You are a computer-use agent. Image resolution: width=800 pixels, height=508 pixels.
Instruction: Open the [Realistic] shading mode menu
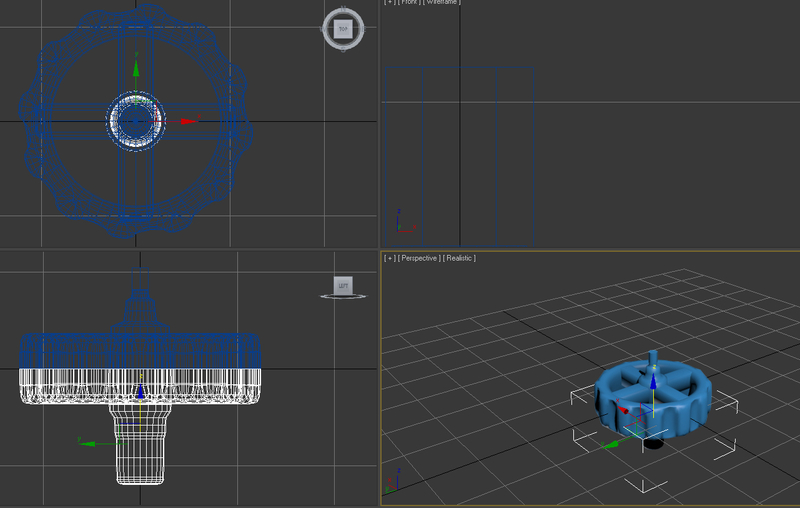click(x=459, y=258)
